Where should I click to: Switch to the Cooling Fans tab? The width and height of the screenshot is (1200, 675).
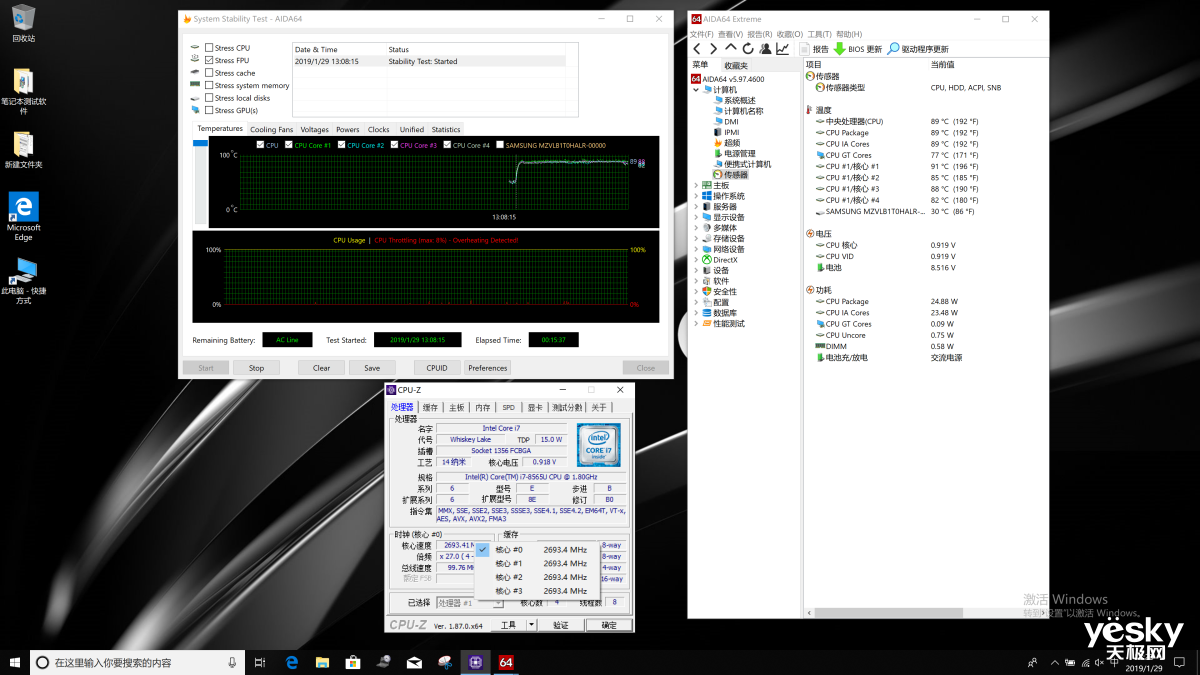(x=272, y=129)
